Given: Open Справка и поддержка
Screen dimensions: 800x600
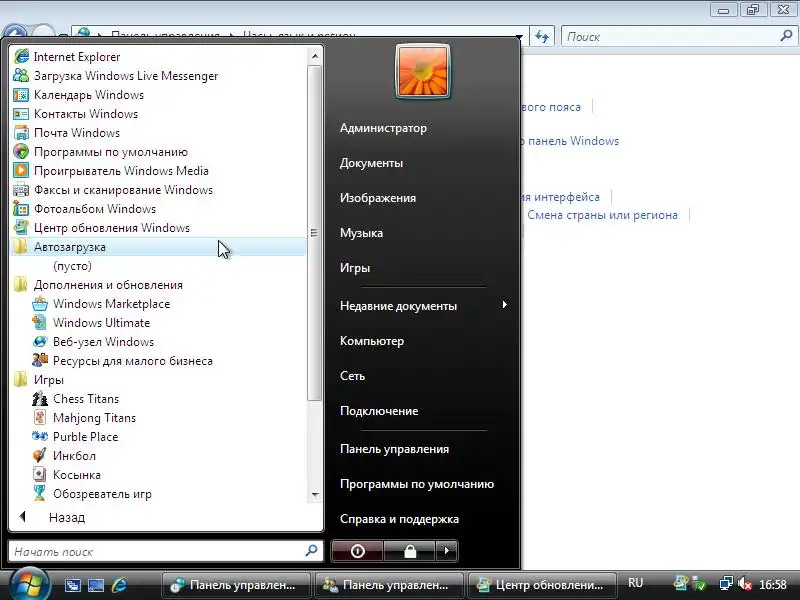Looking at the screenshot, I should pos(399,518).
